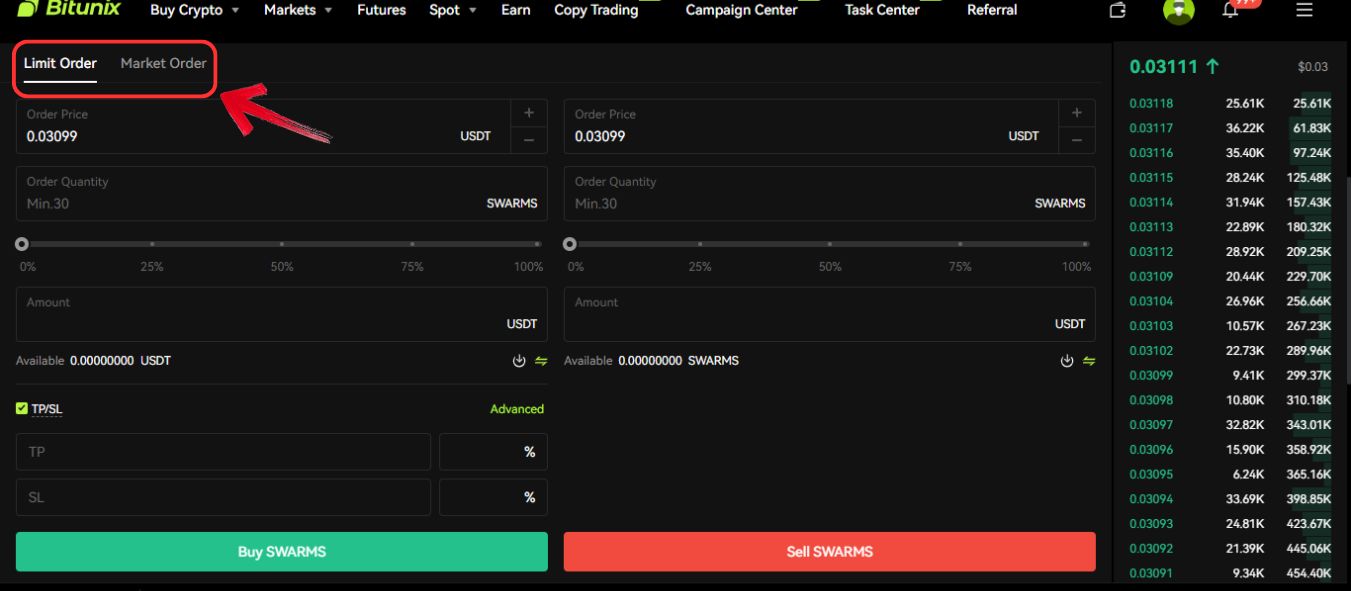Image resolution: width=1351 pixels, height=591 pixels.
Task: Click the Bitunix logo
Action: [70, 9]
